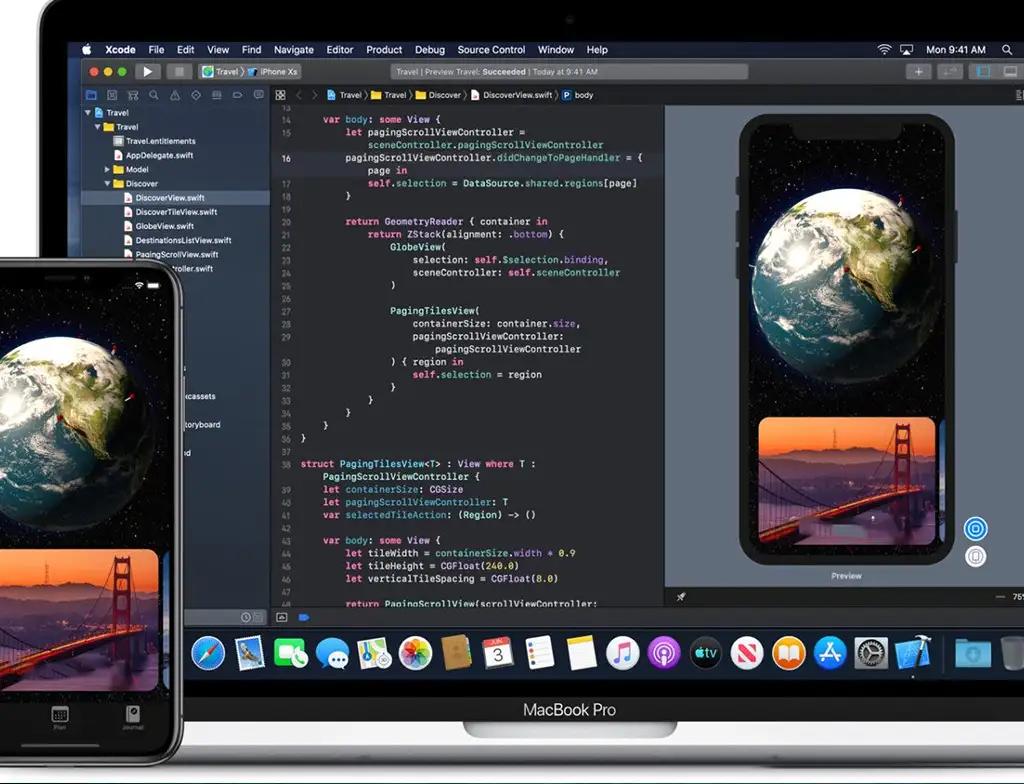Open the body symbol in the jump bar
This screenshot has height=784, width=1024.
(577, 95)
